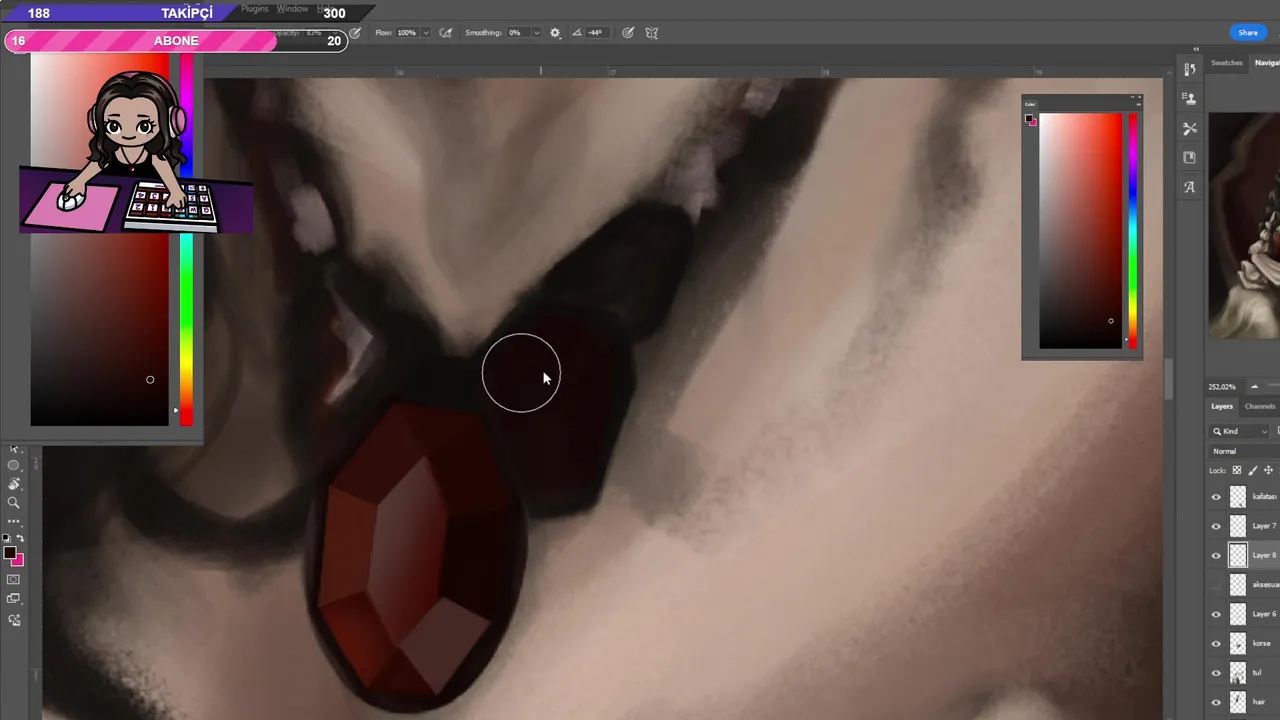Expand the collapsed panel dock arrows
Image resolution: width=1280 pixels, height=720 pixels.
coord(1196,49)
